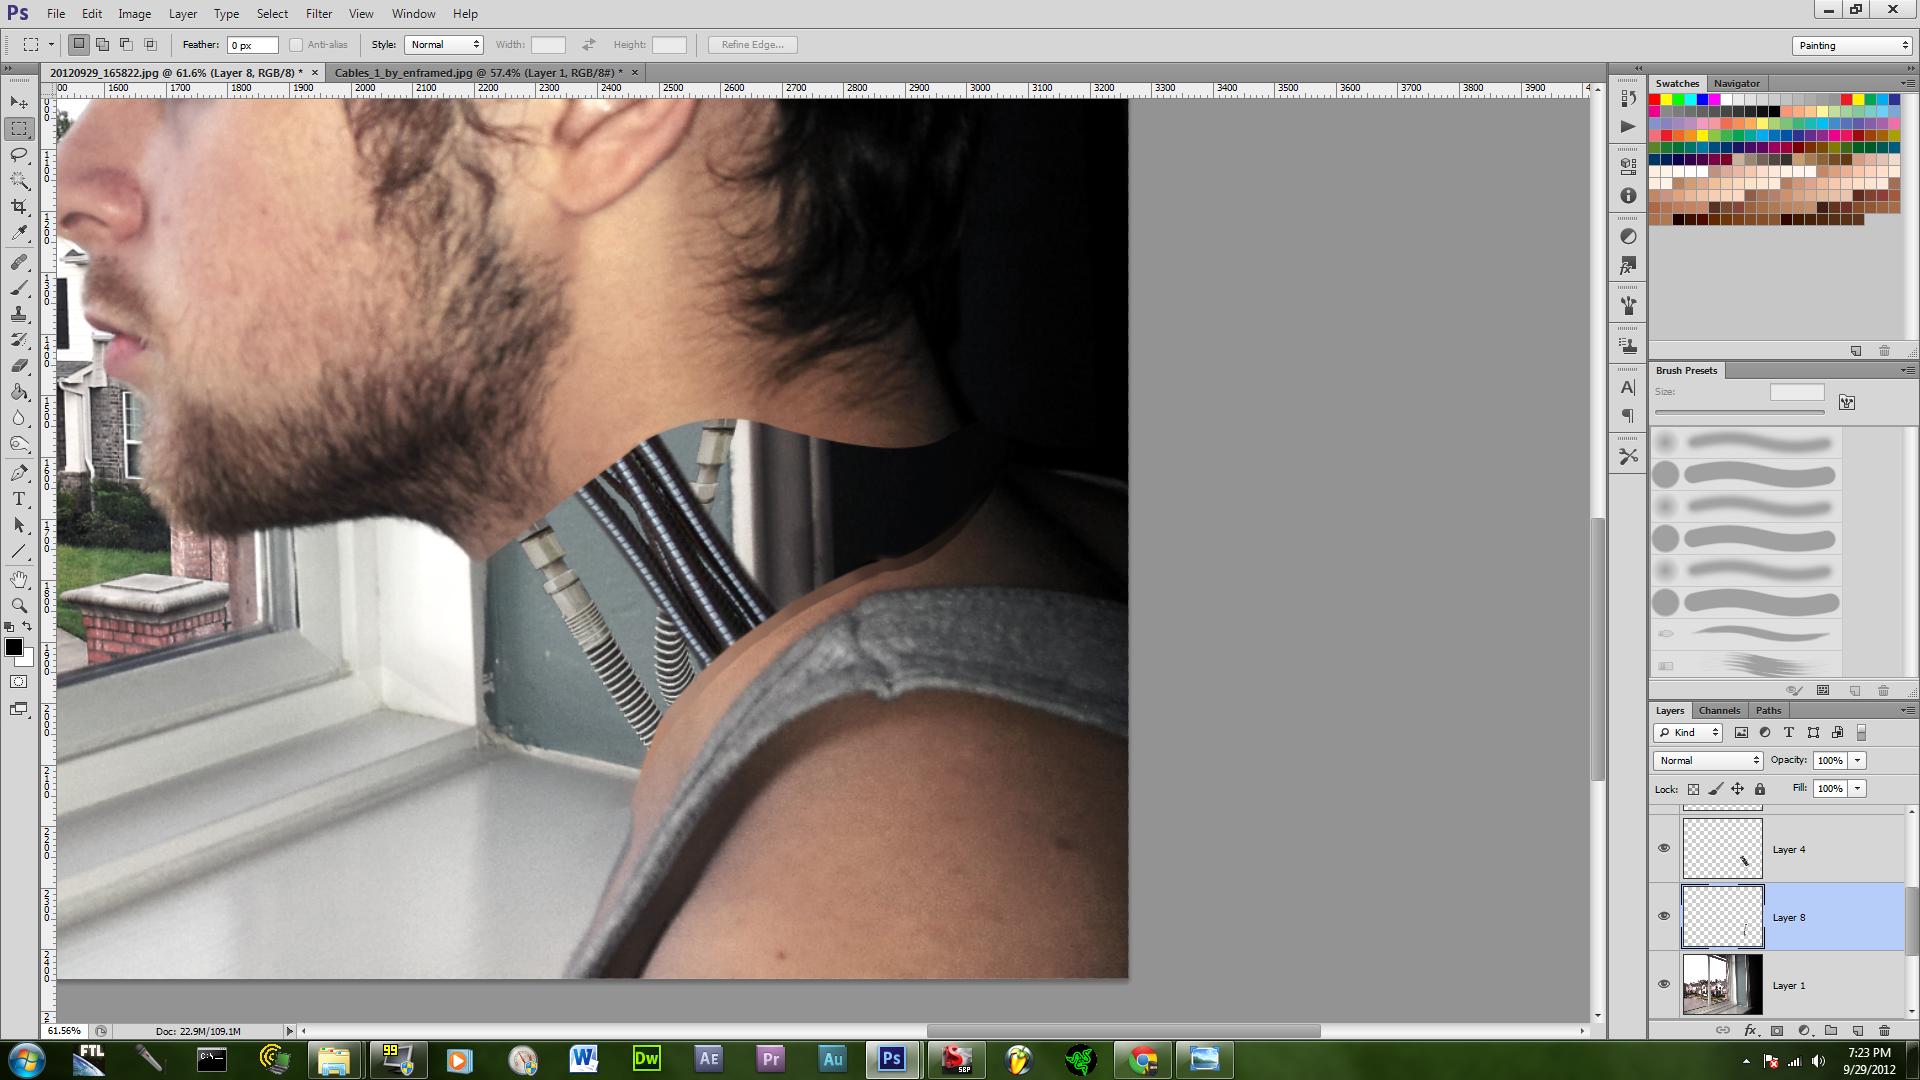Image resolution: width=1920 pixels, height=1080 pixels.
Task: Delete layer with Layers trash icon
Action: pyautogui.click(x=1884, y=1030)
